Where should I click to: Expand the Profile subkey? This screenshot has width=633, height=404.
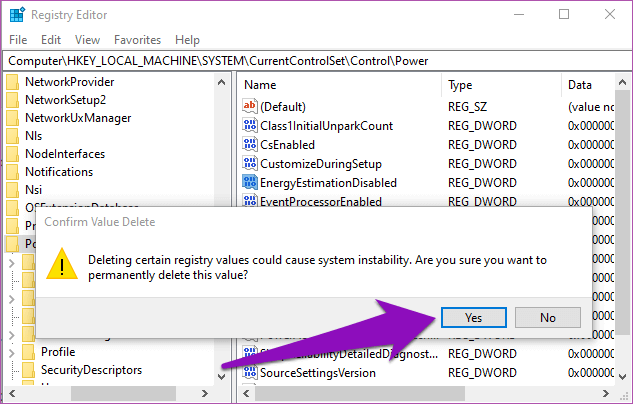coord(12,353)
